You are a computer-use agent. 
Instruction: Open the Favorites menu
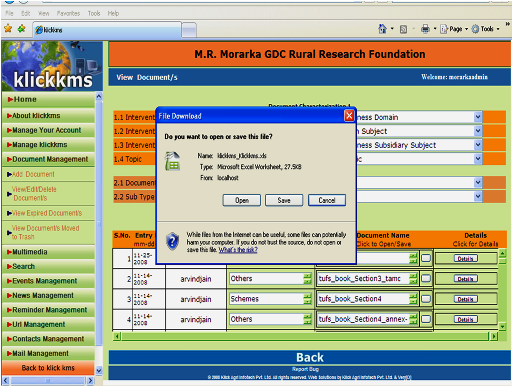(x=68, y=13)
